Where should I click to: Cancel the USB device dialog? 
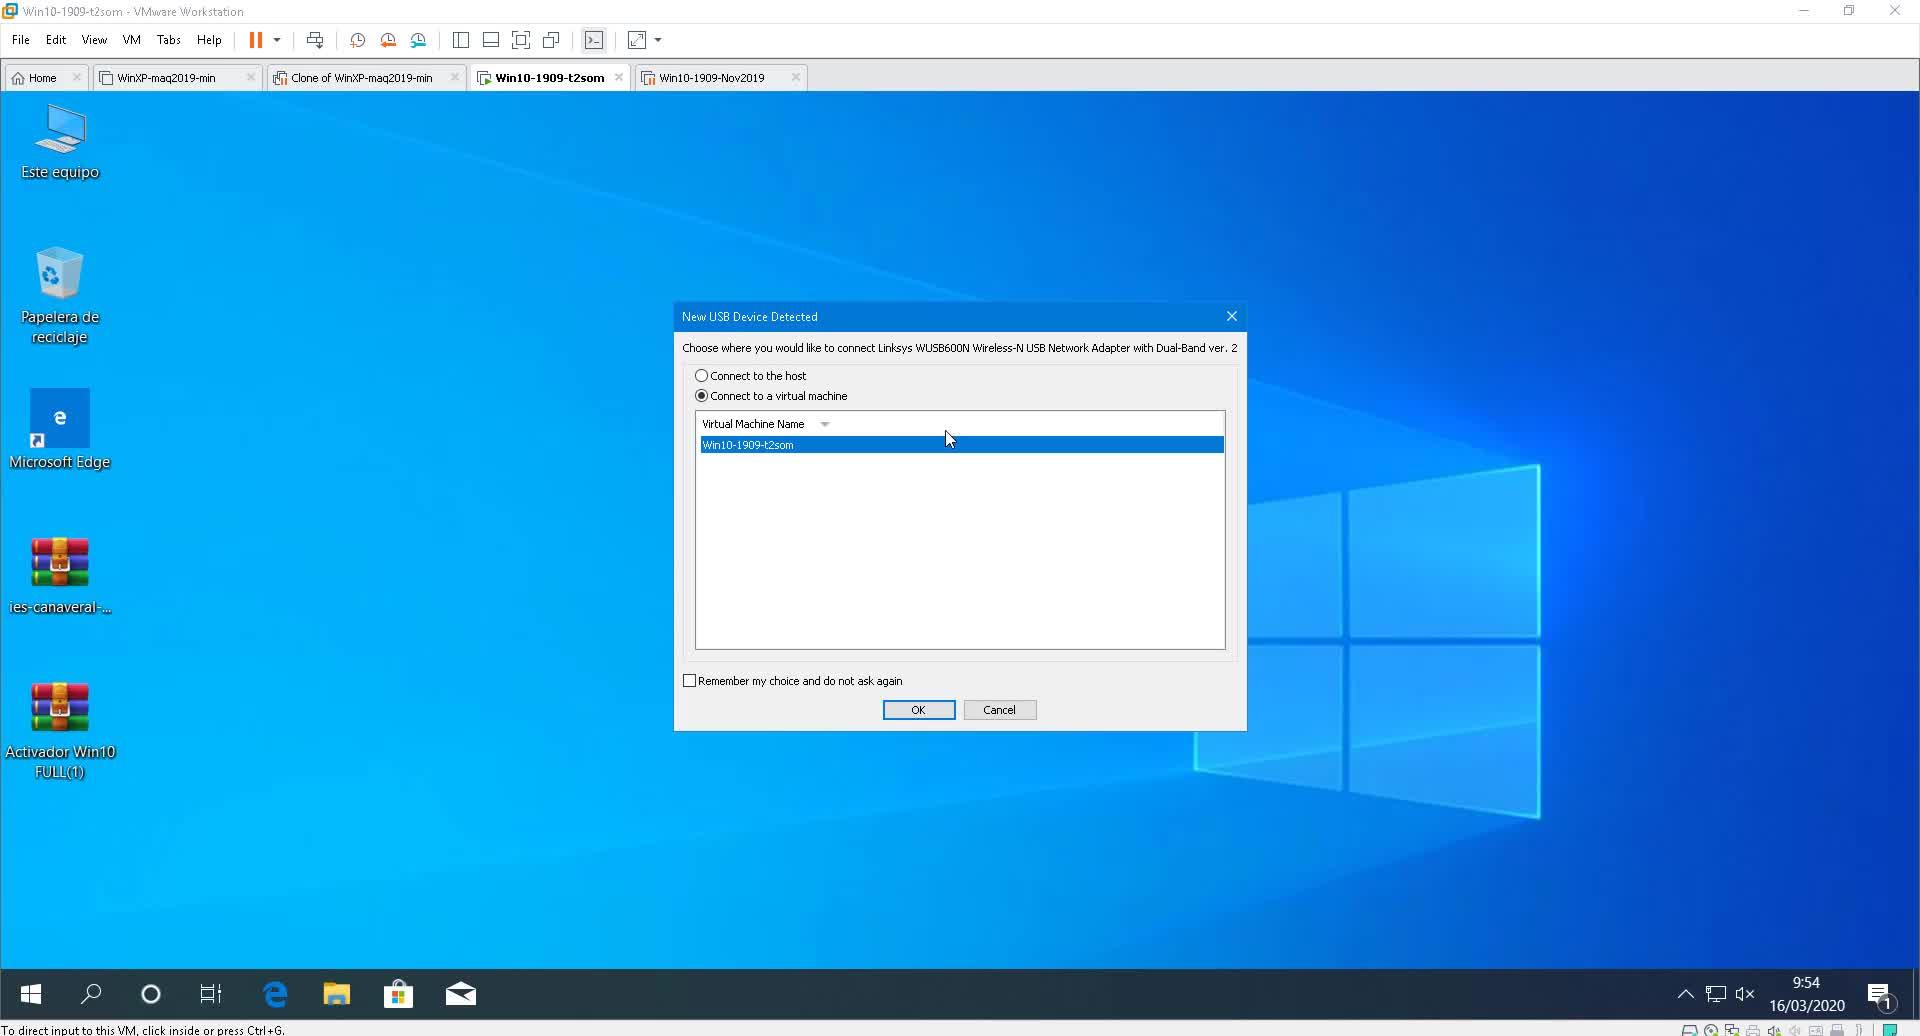(999, 710)
